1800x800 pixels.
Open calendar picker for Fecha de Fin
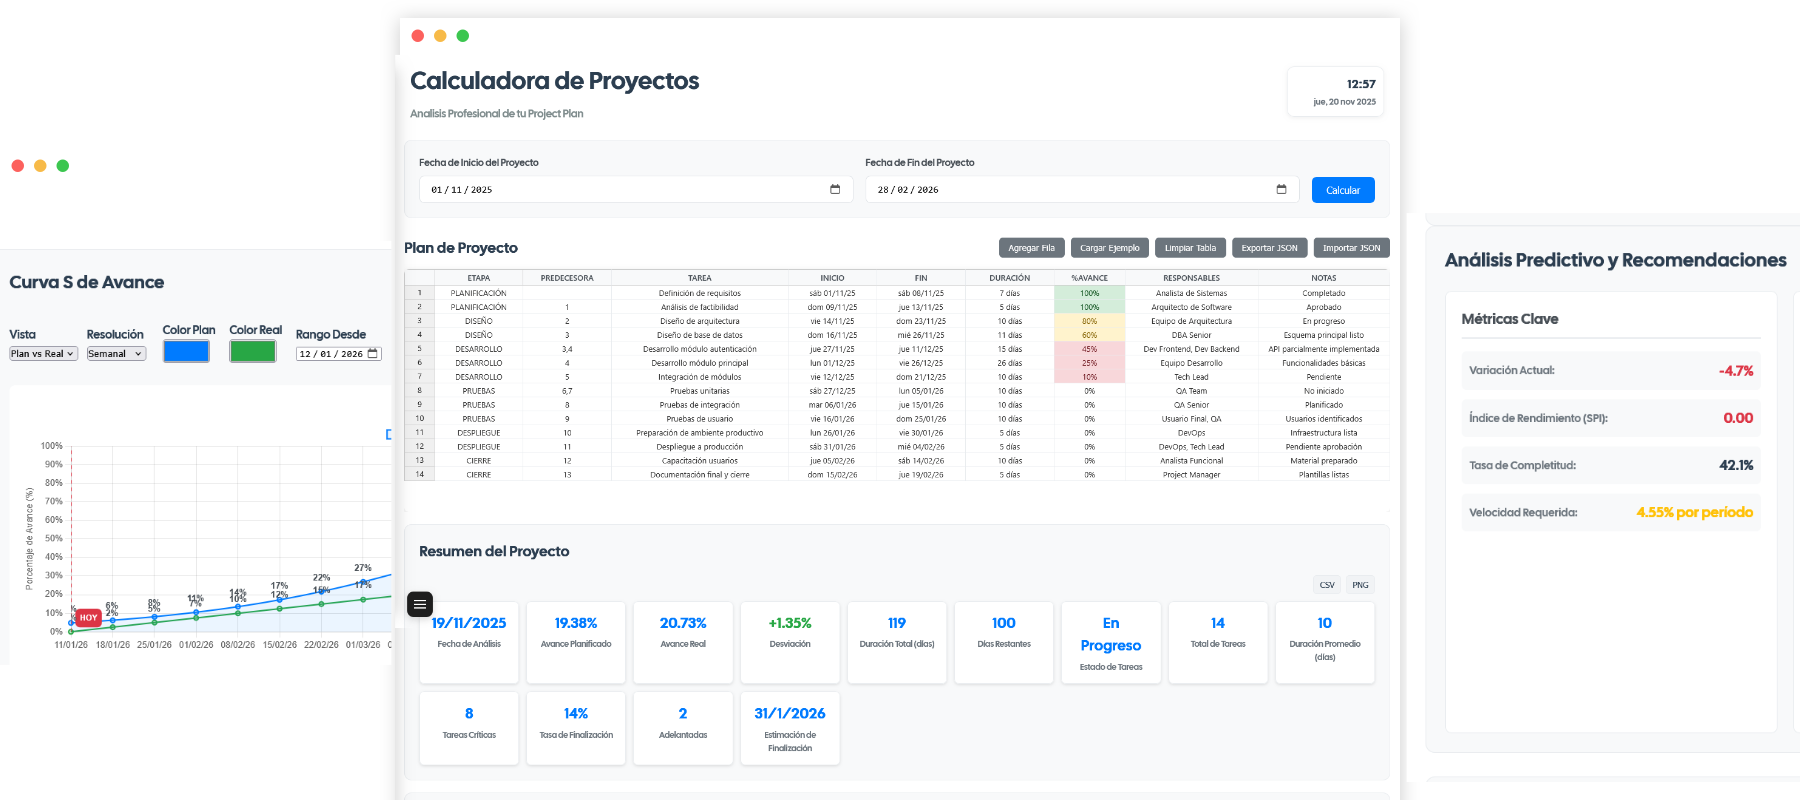pyautogui.click(x=1281, y=190)
